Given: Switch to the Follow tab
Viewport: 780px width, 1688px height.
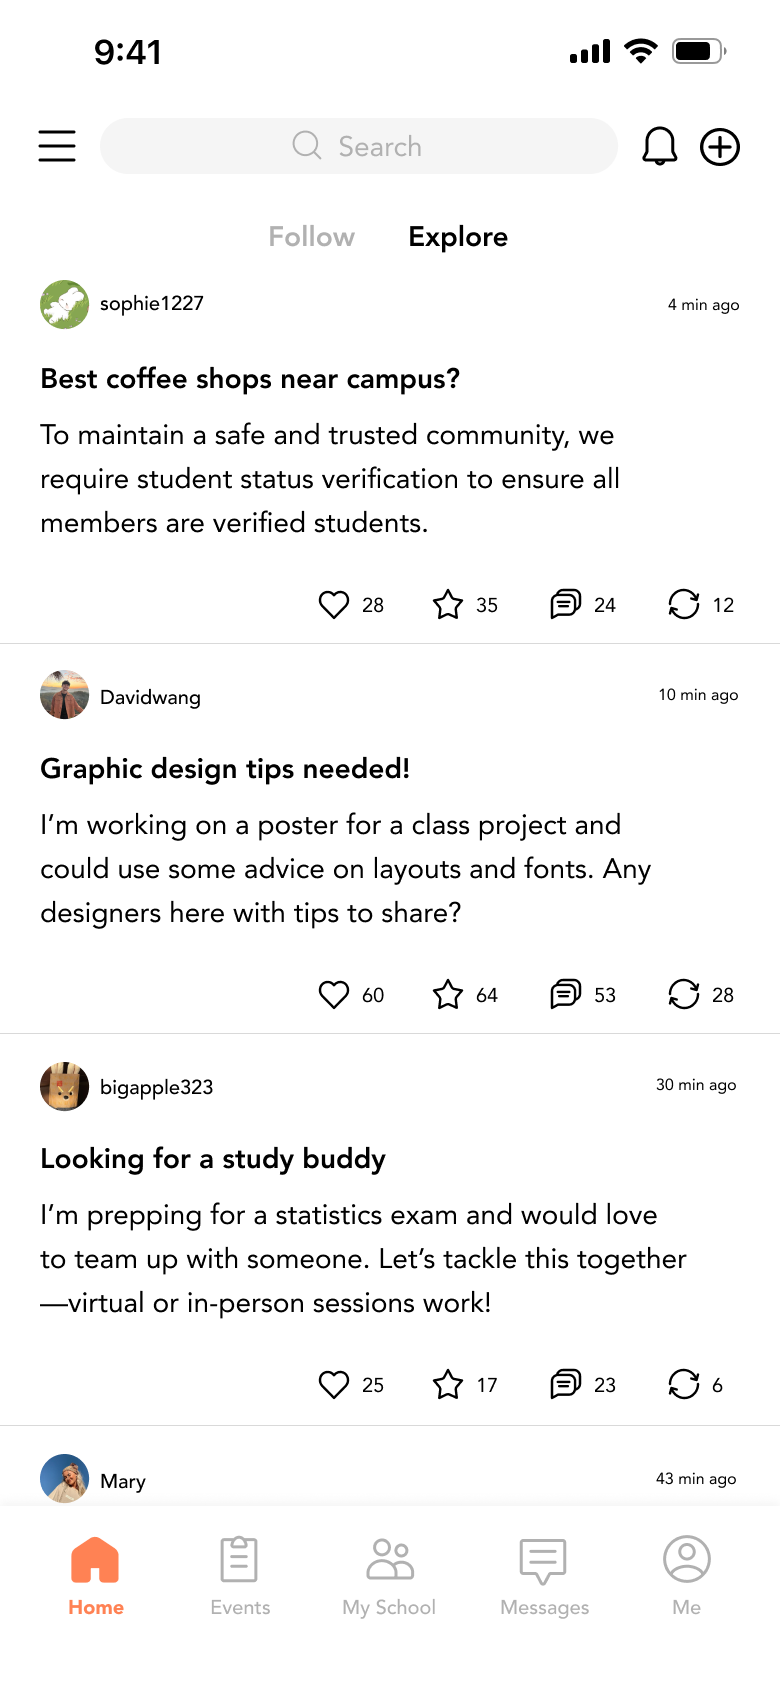Looking at the screenshot, I should tap(311, 237).
